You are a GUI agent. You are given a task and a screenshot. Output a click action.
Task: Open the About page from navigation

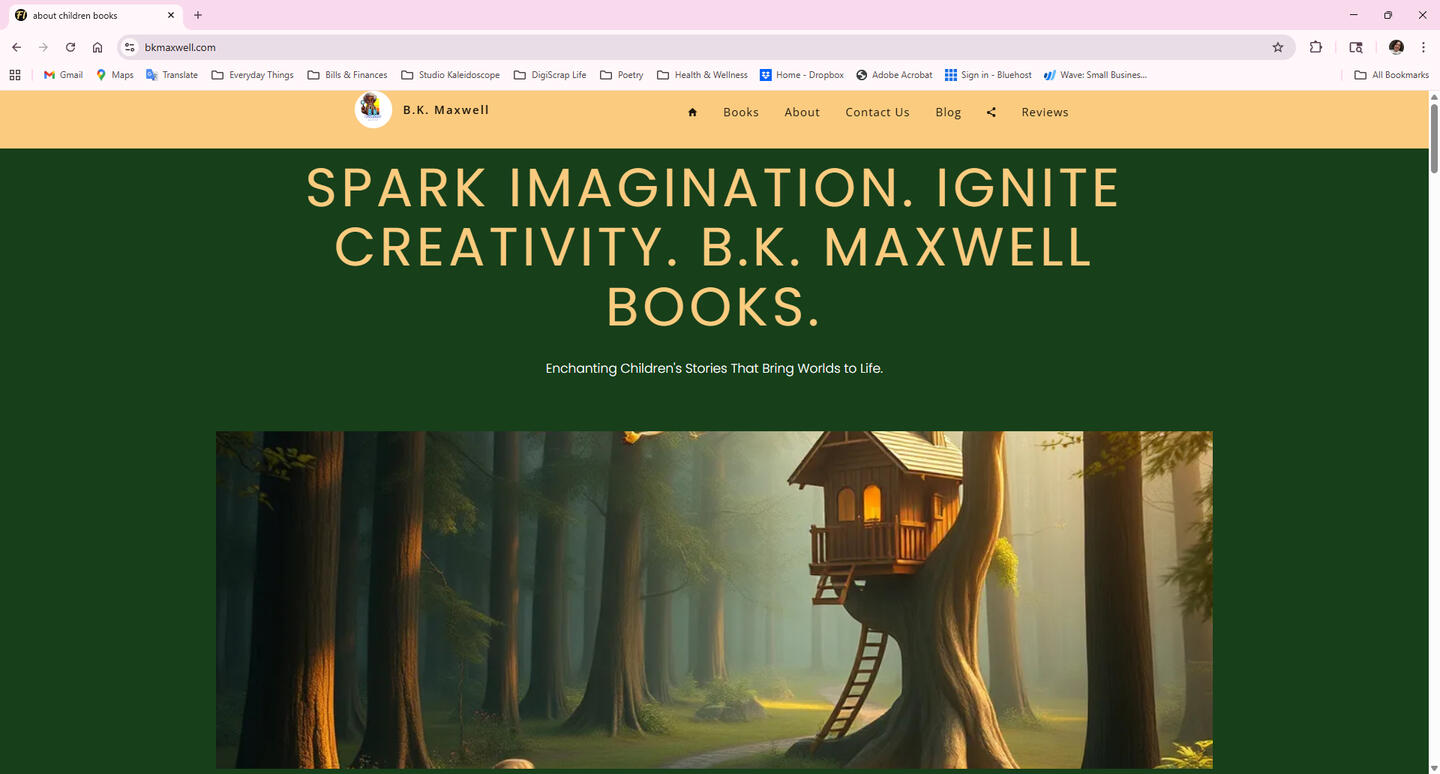802,112
